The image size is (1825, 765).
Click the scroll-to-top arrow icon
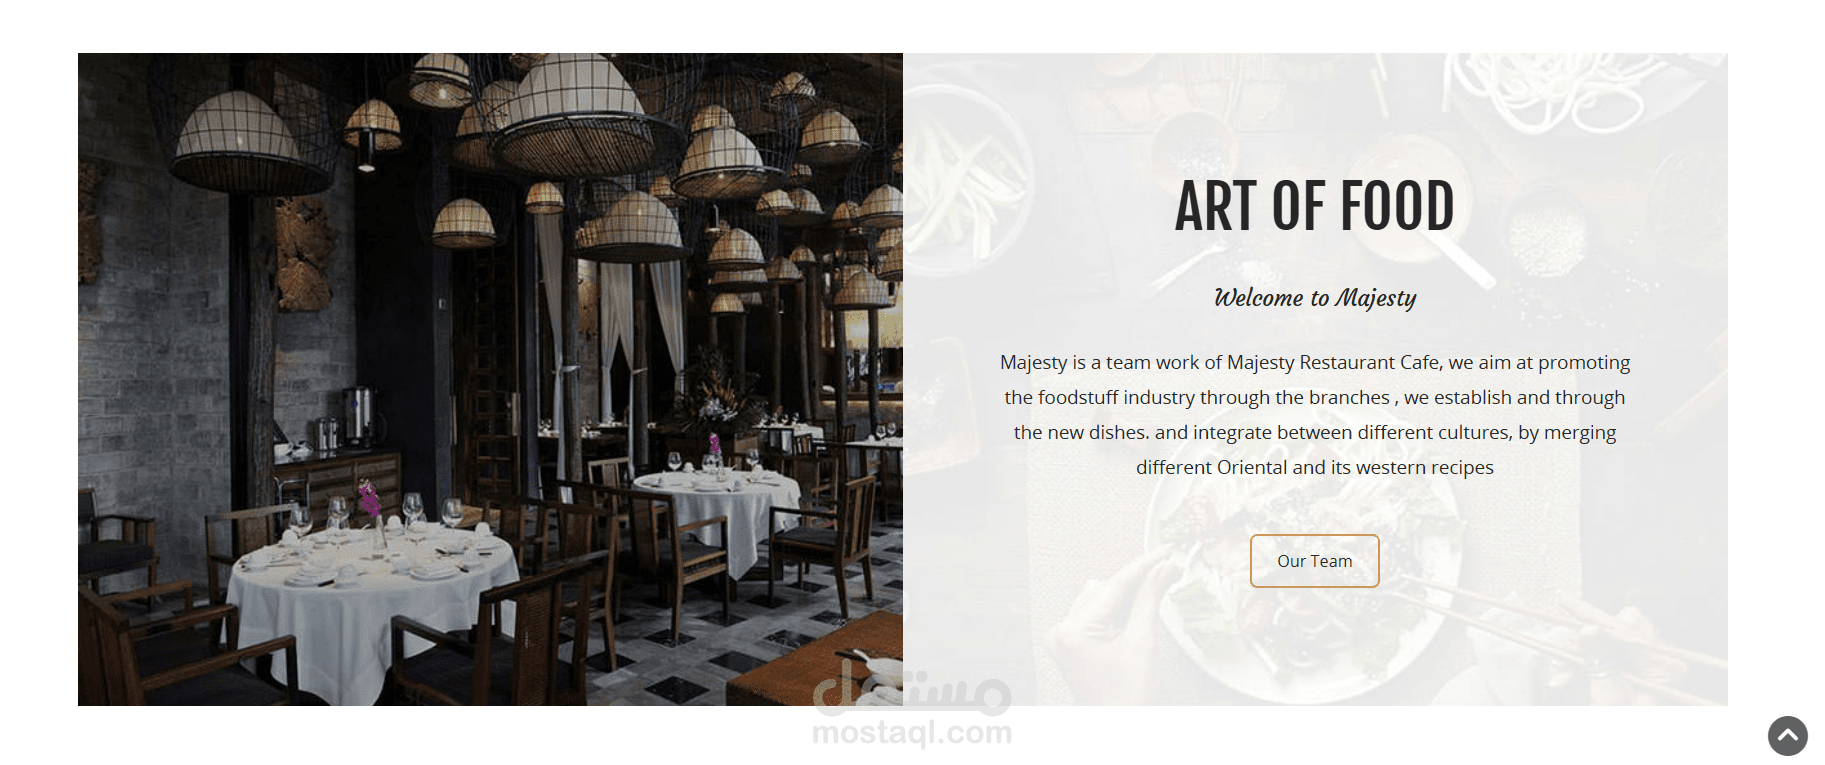click(1787, 736)
